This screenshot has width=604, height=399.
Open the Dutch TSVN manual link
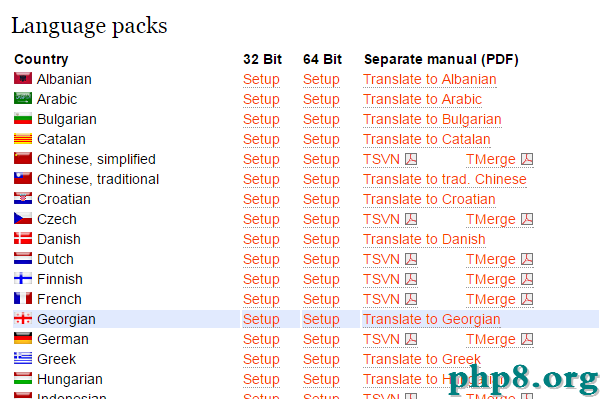pos(381,259)
